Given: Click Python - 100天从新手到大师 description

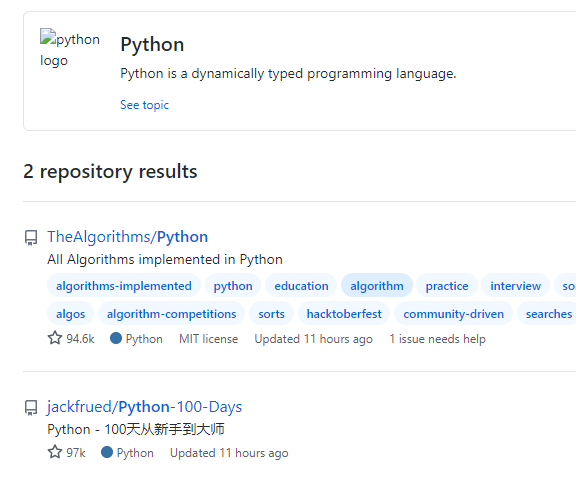Looking at the screenshot, I should click(x=136, y=429).
